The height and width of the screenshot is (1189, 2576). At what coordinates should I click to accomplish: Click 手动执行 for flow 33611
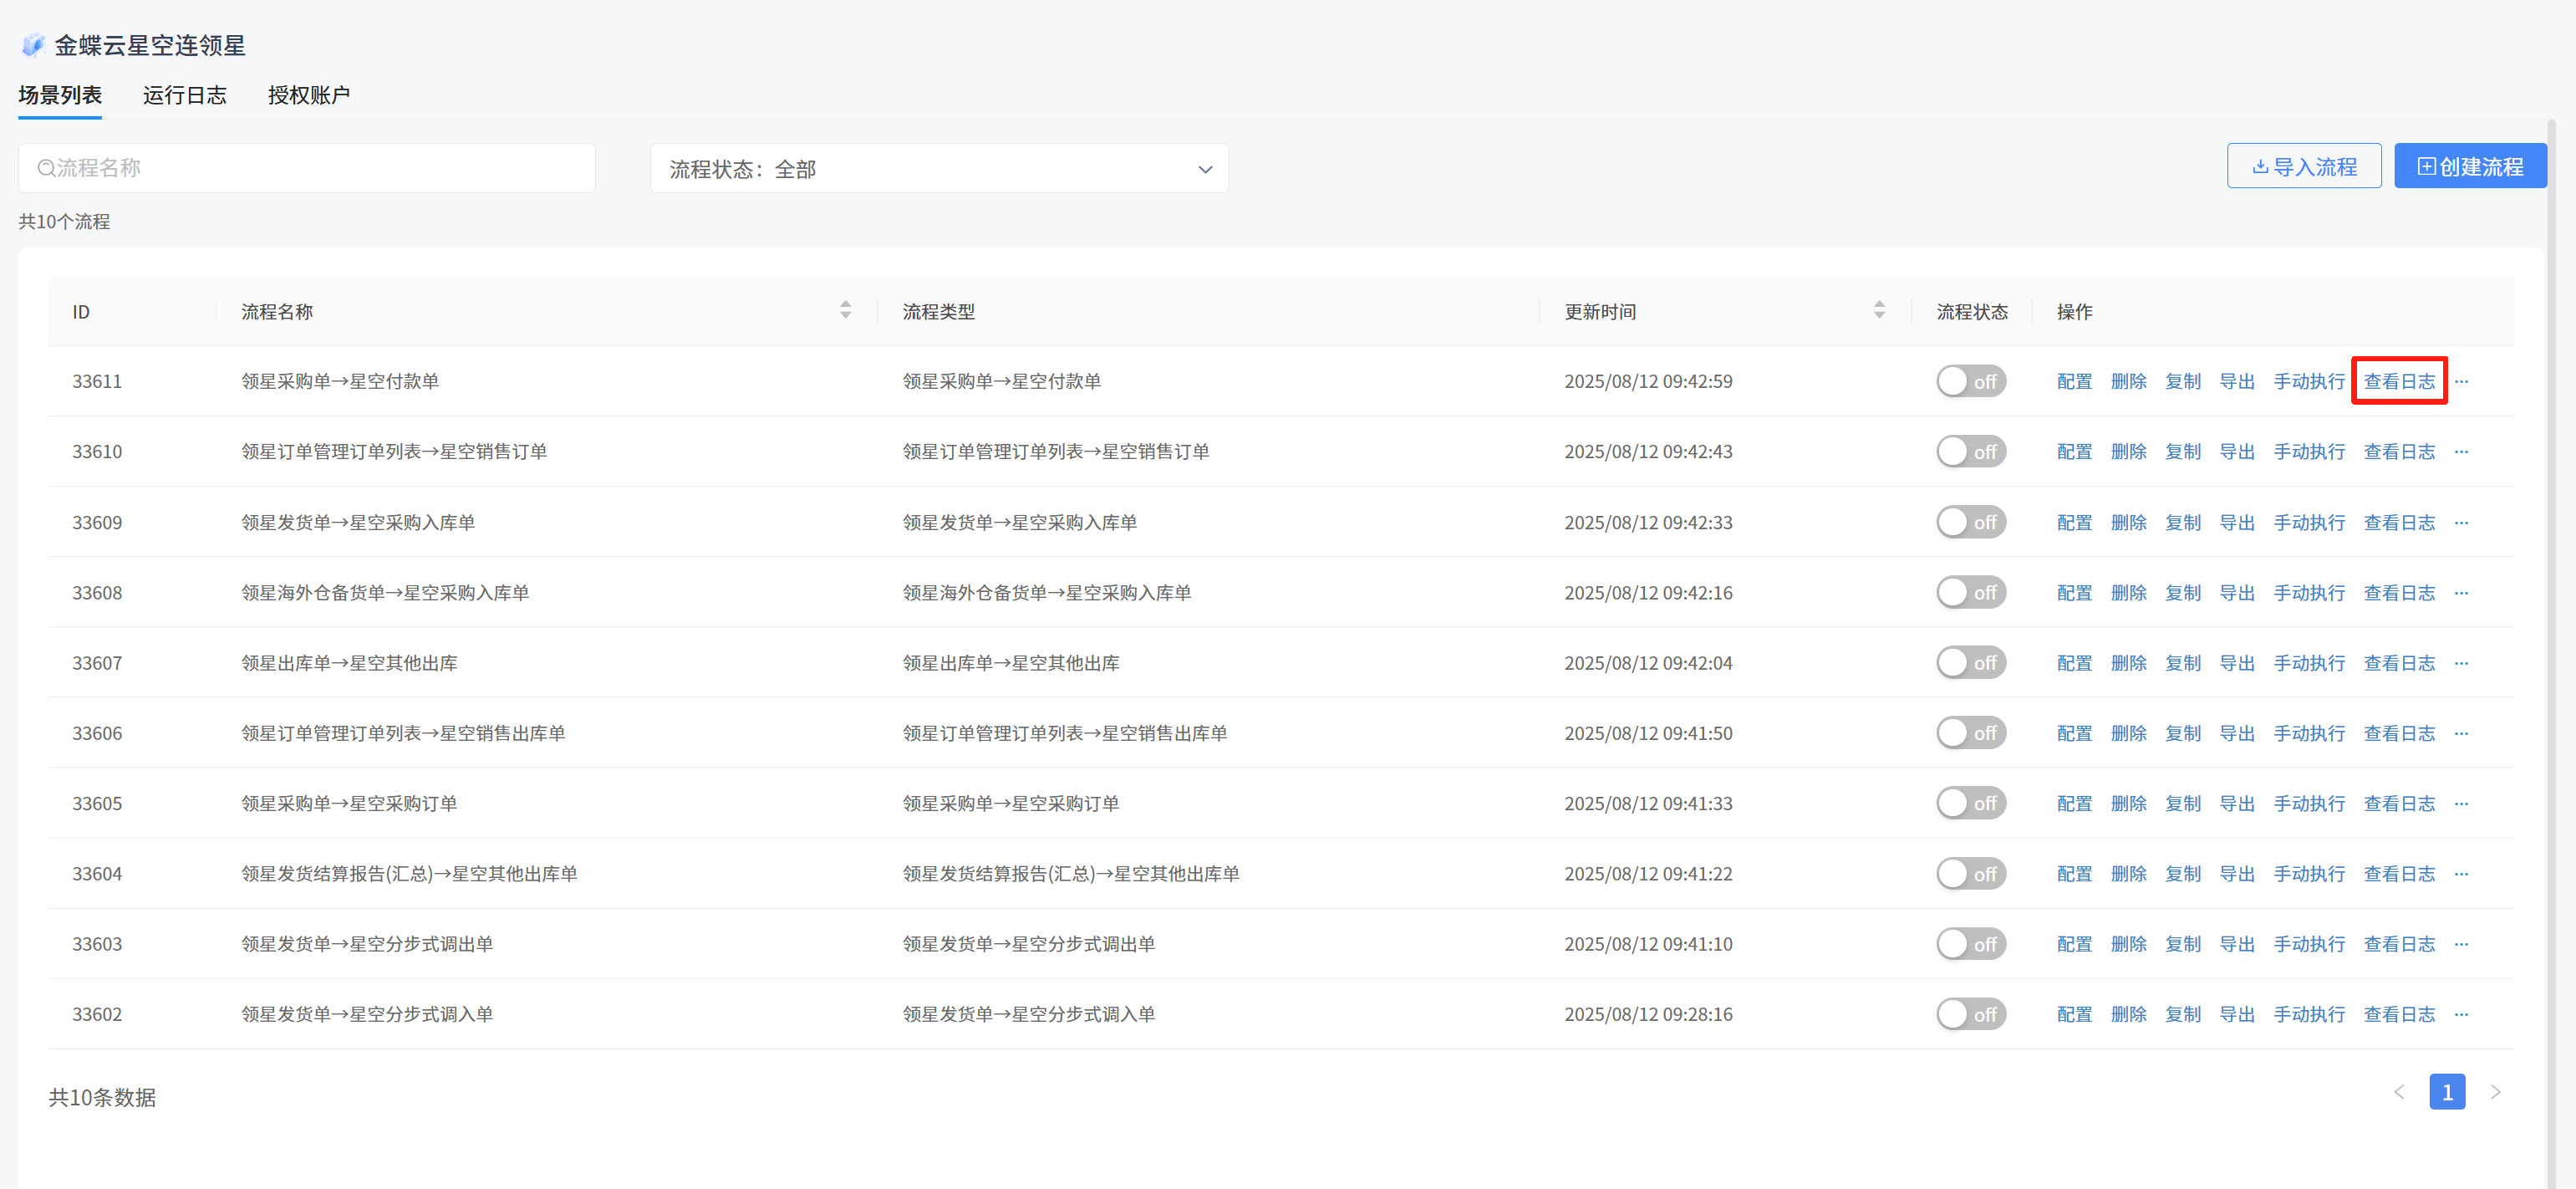click(x=2309, y=381)
